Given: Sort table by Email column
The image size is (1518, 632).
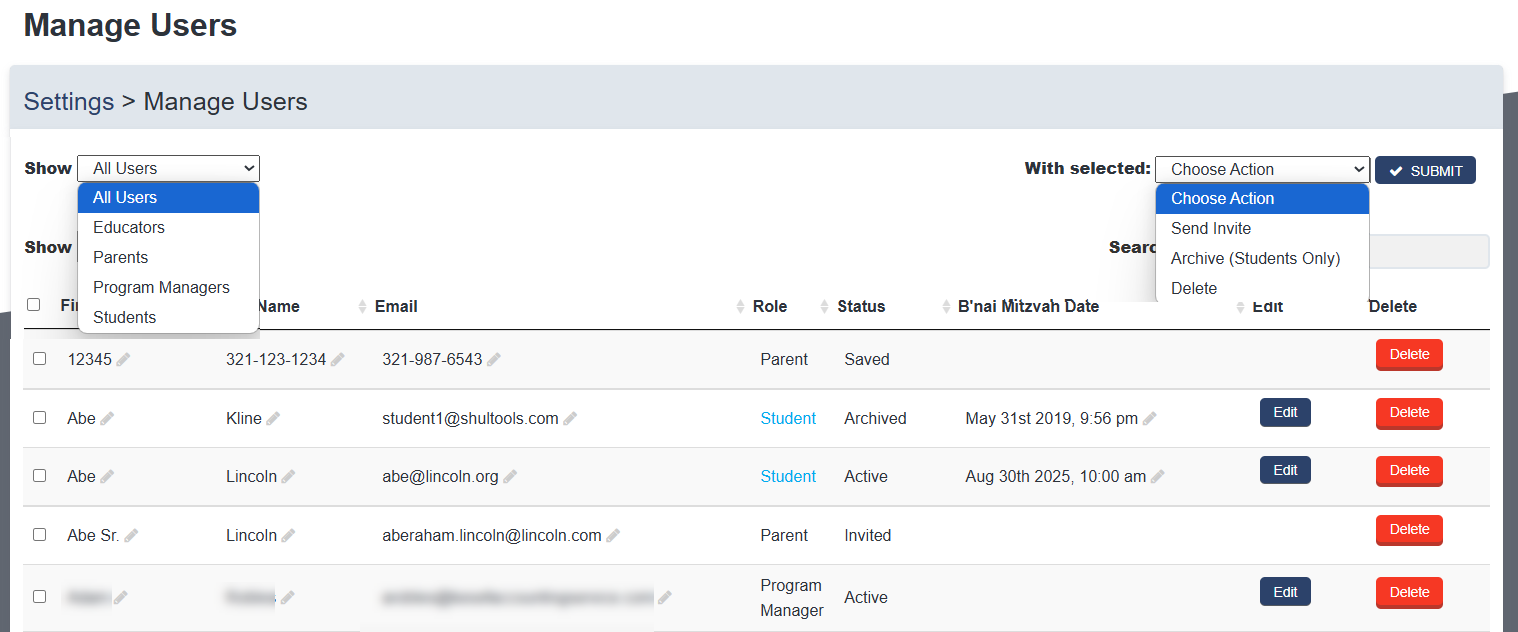Looking at the screenshot, I should coord(396,307).
